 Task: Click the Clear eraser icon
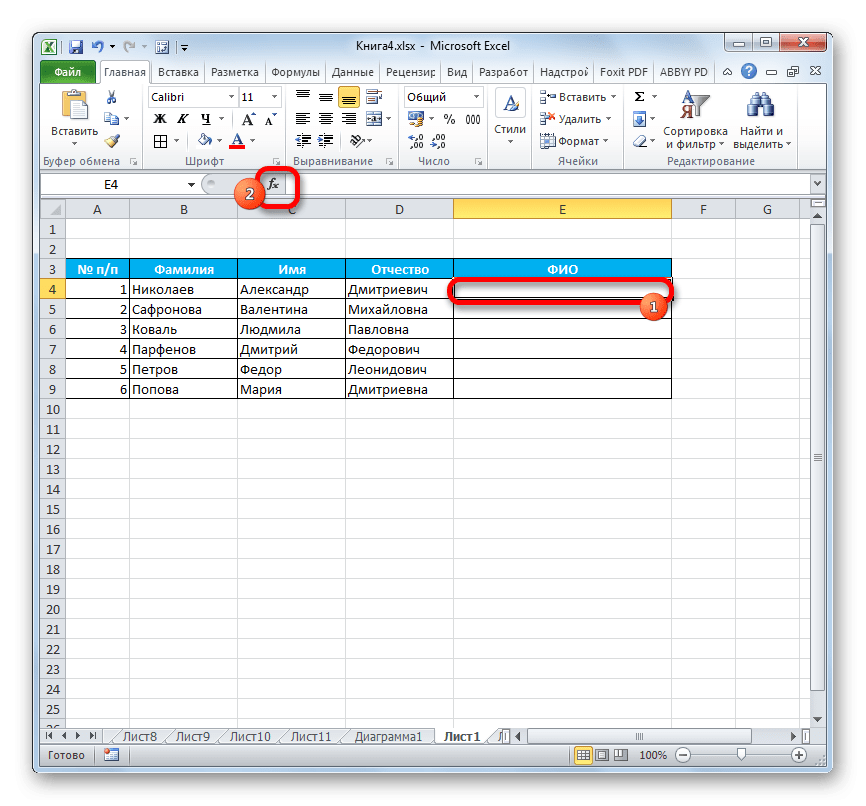pos(640,141)
